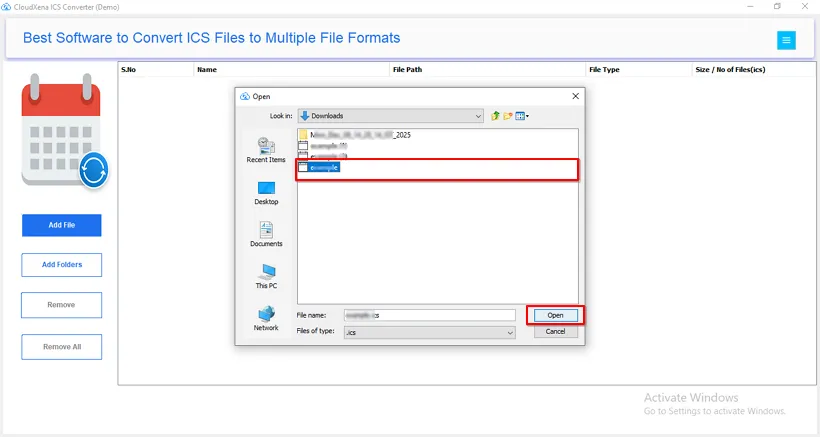Select Recent Items in dialog sidebar
Screen dimensions: 820x437
click(266, 150)
